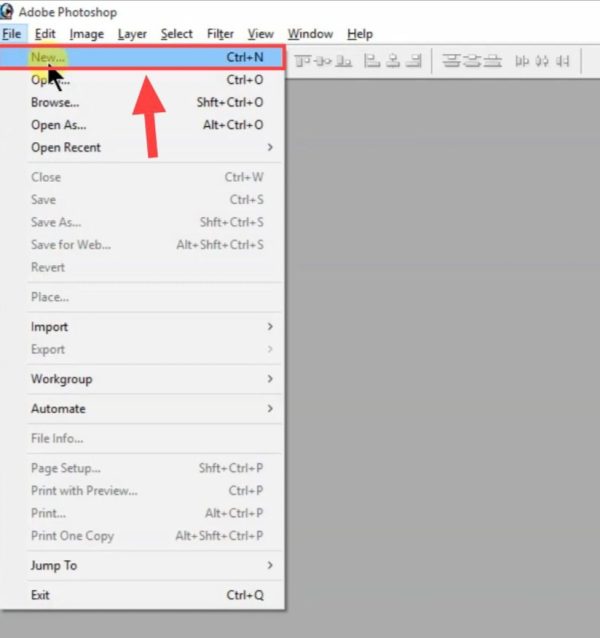Click the Distribute Top Edges icon
Image resolution: width=600 pixels, height=638 pixels.
(x=451, y=61)
